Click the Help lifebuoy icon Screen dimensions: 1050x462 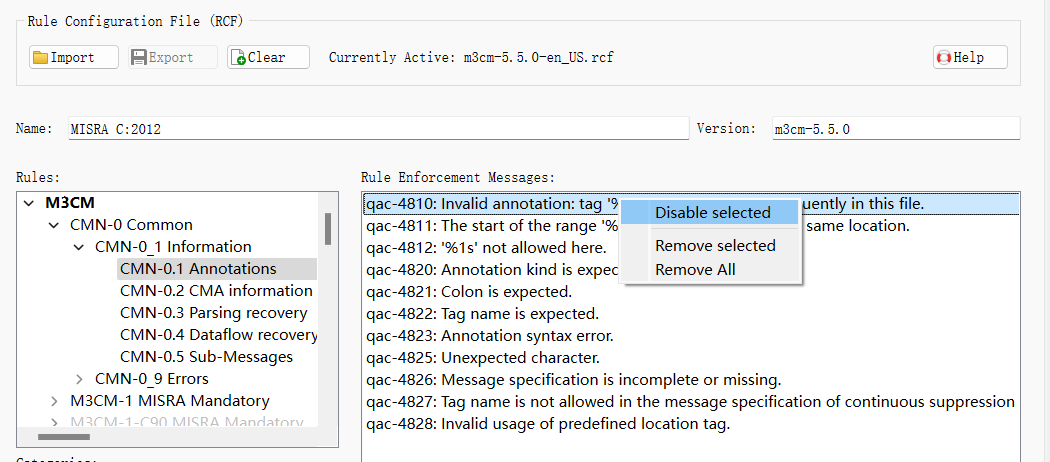(944, 58)
